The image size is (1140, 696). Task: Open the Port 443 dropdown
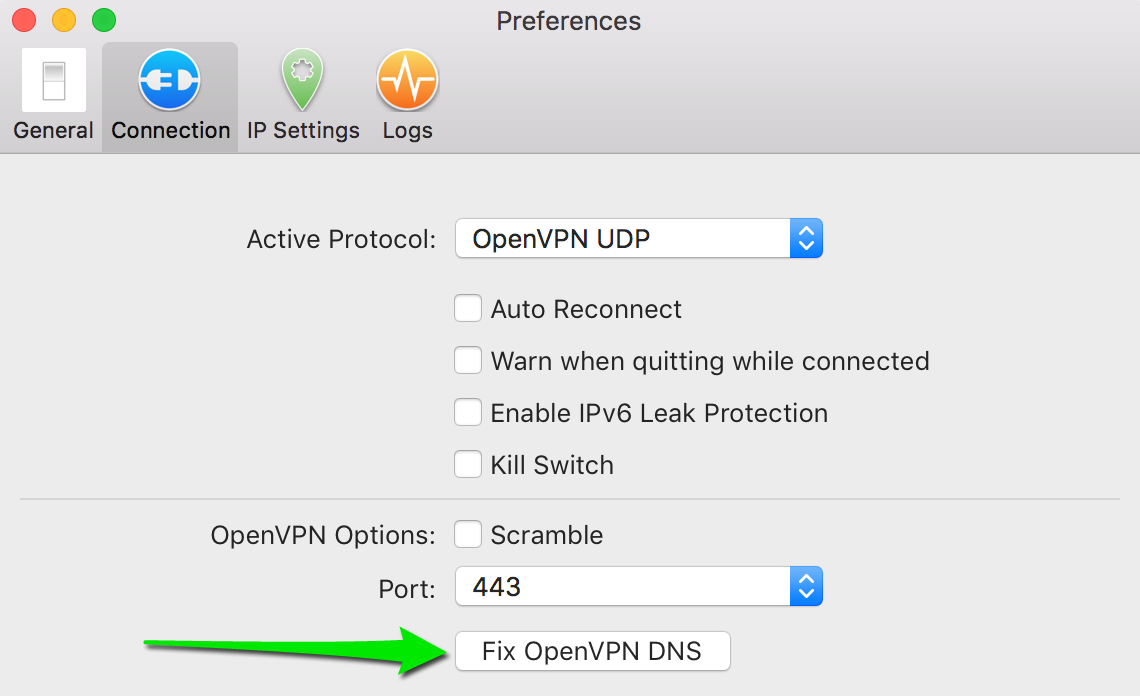[x=622, y=587]
